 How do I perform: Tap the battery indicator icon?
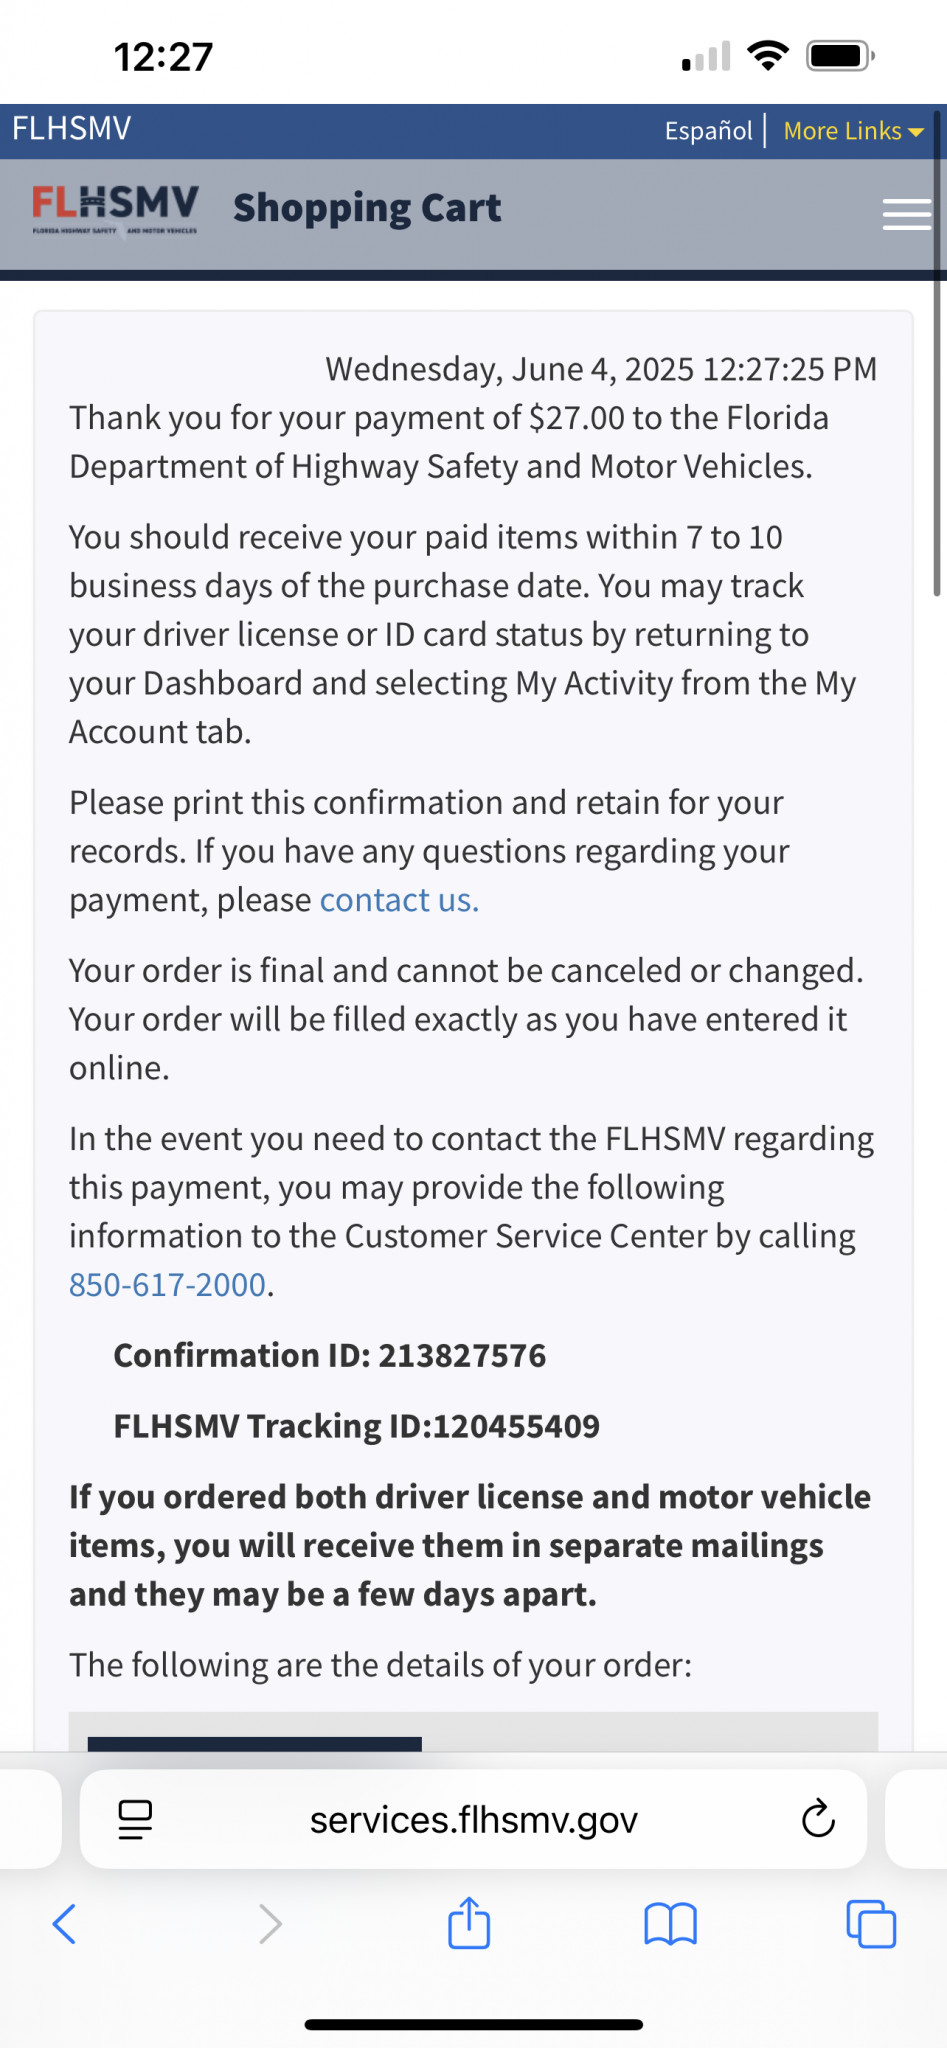[841, 56]
